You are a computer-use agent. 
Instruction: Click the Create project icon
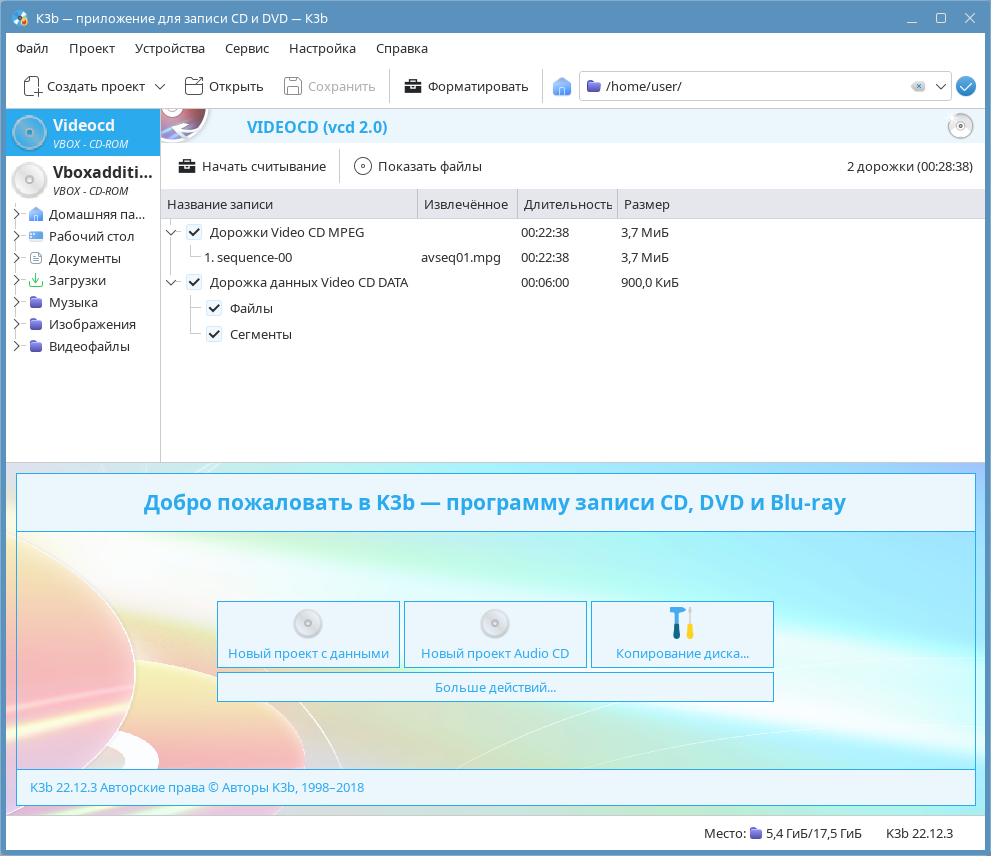(33, 86)
